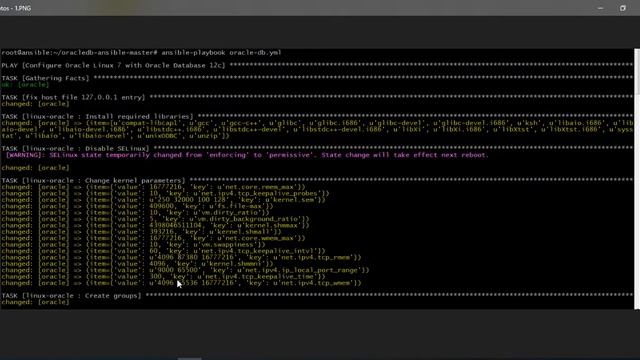Click the kernel.shmmax changed line
The height and width of the screenshot is (360, 640).
point(155,225)
